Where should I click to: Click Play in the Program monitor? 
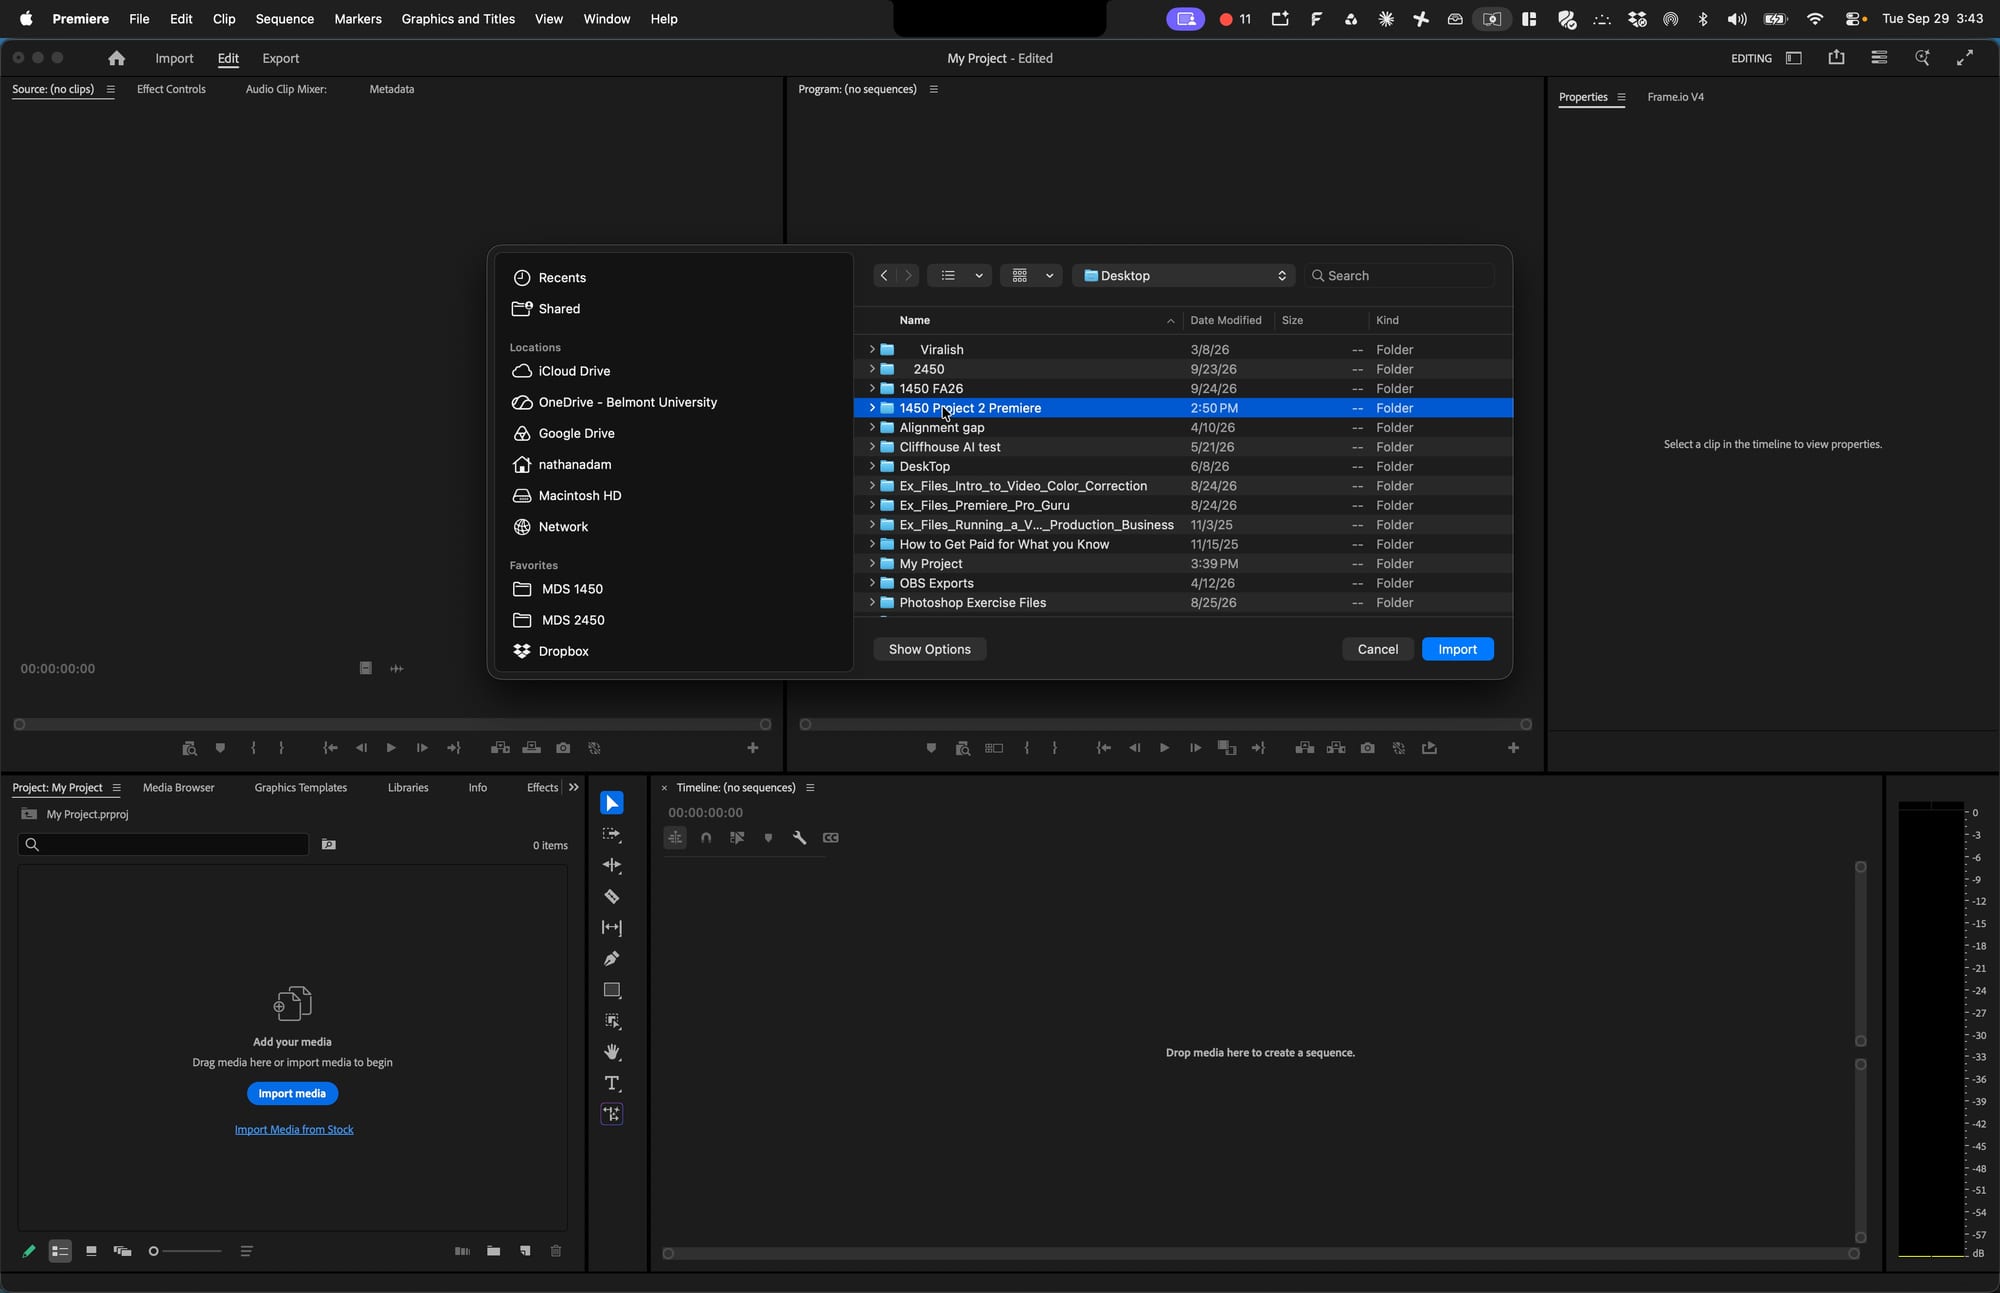coord(1164,748)
